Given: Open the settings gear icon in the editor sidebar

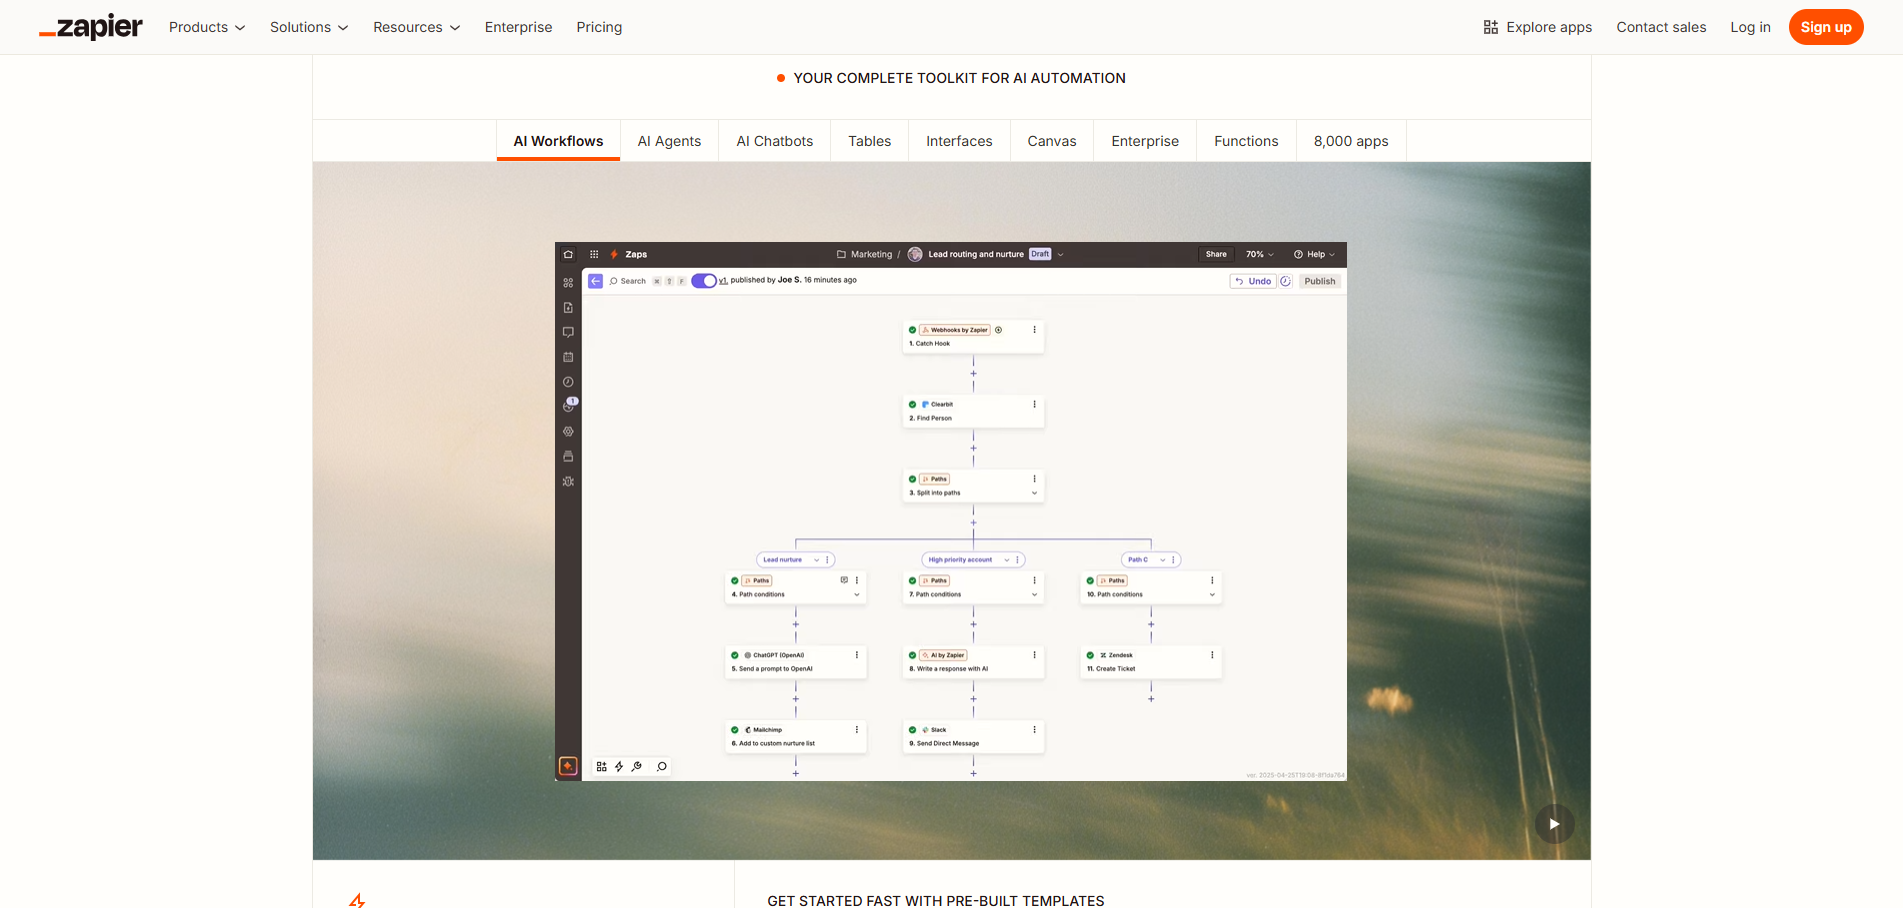Looking at the screenshot, I should 568,431.
